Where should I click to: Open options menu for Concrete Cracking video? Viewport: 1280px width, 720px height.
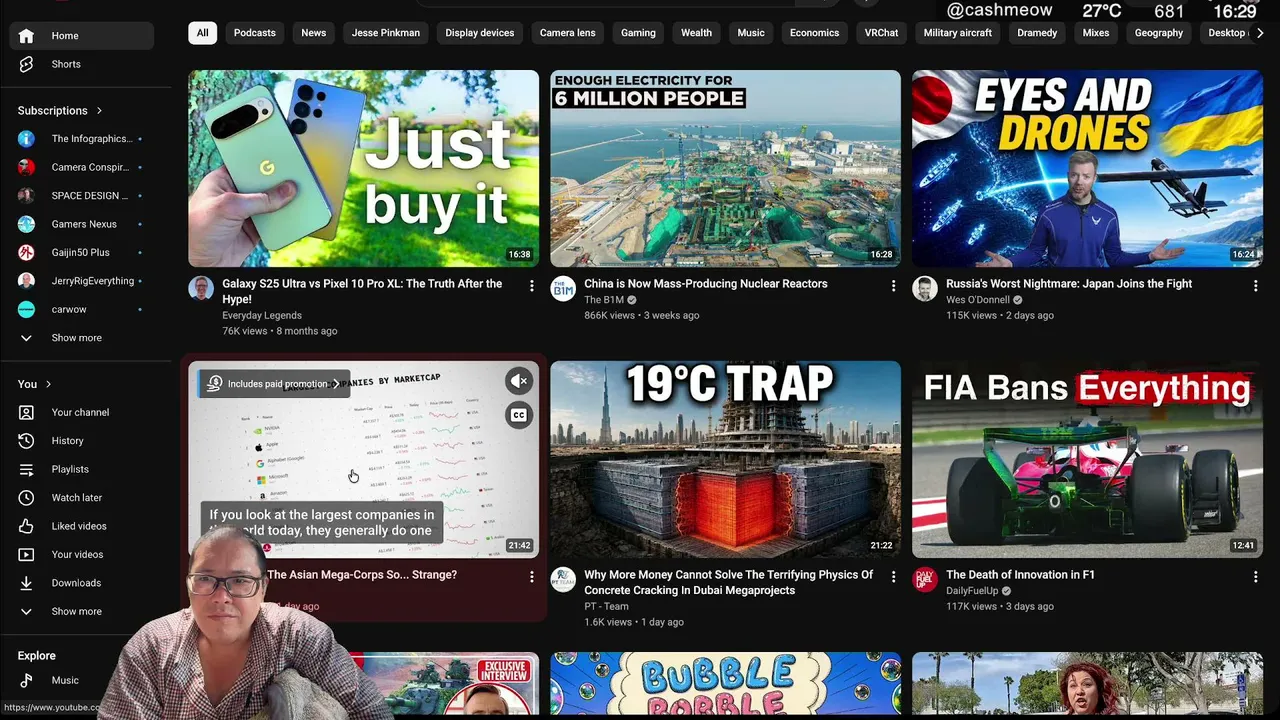(893, 577)
